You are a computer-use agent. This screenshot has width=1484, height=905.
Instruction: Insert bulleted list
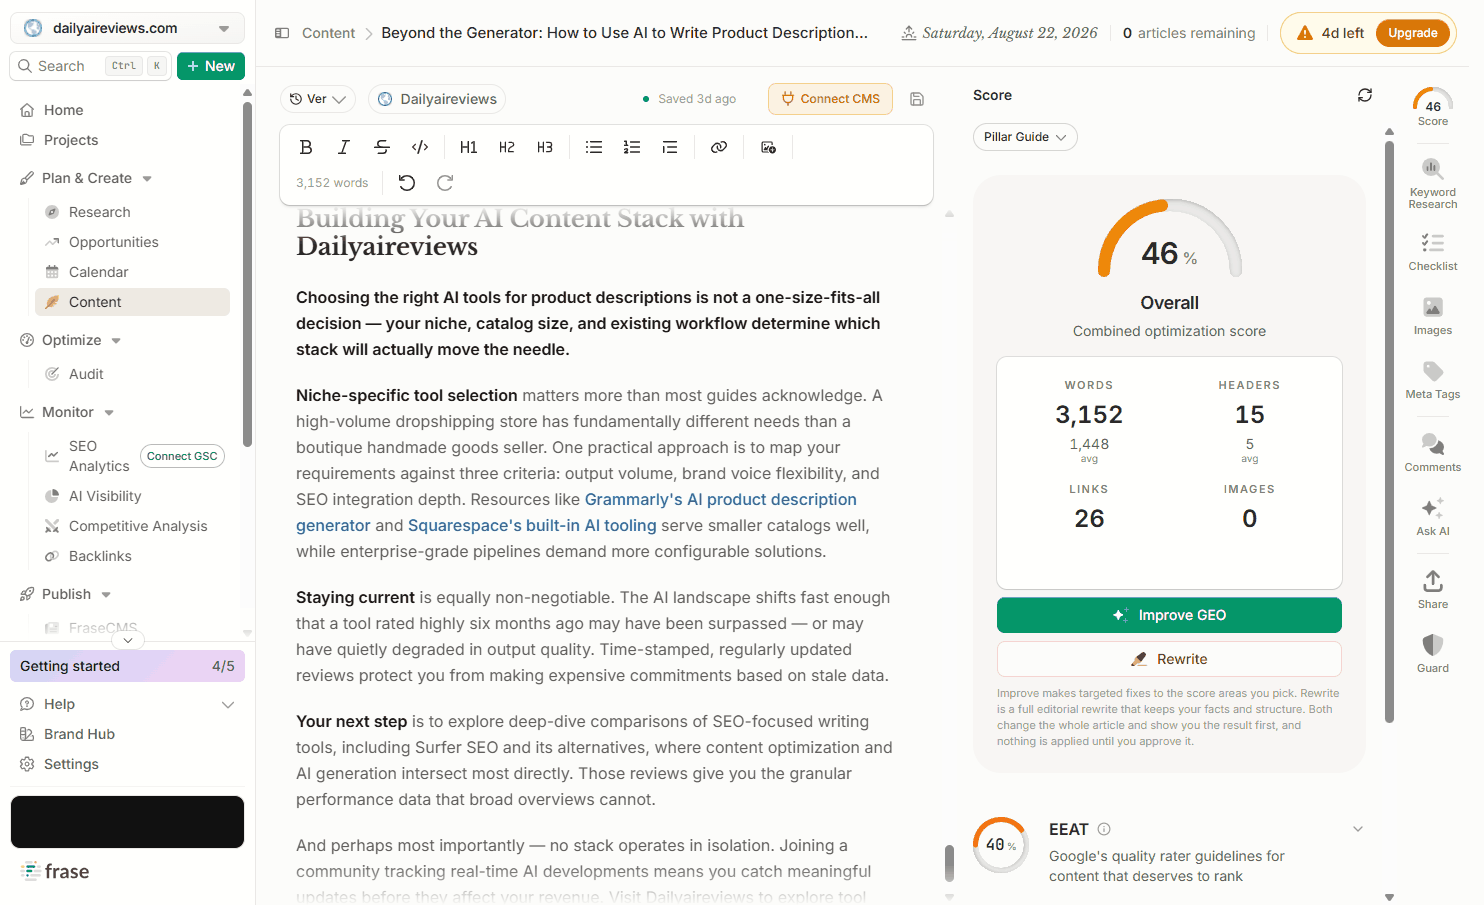[x=594, y=147]
